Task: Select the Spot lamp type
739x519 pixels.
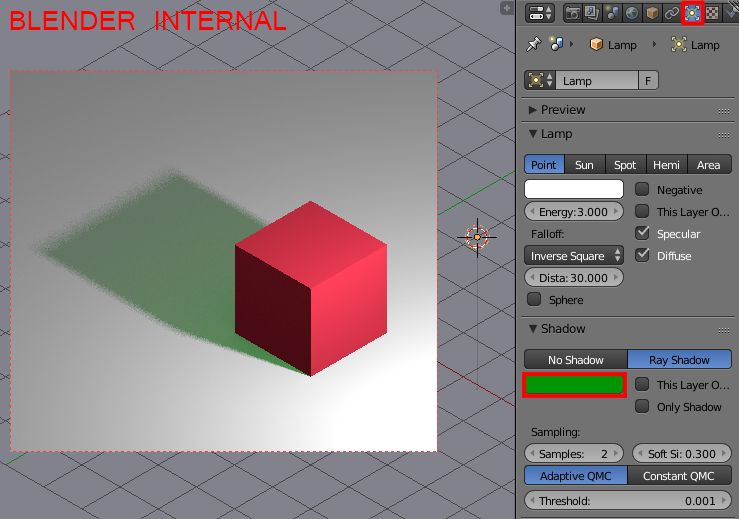Action: pyautogui.click(x=625, y=165)
